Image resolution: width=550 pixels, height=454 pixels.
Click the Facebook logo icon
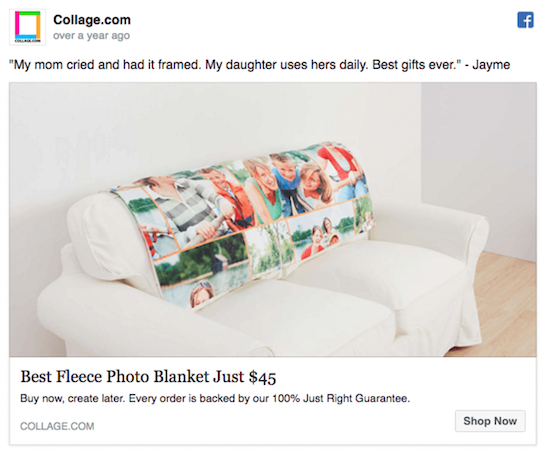(525, 20)
